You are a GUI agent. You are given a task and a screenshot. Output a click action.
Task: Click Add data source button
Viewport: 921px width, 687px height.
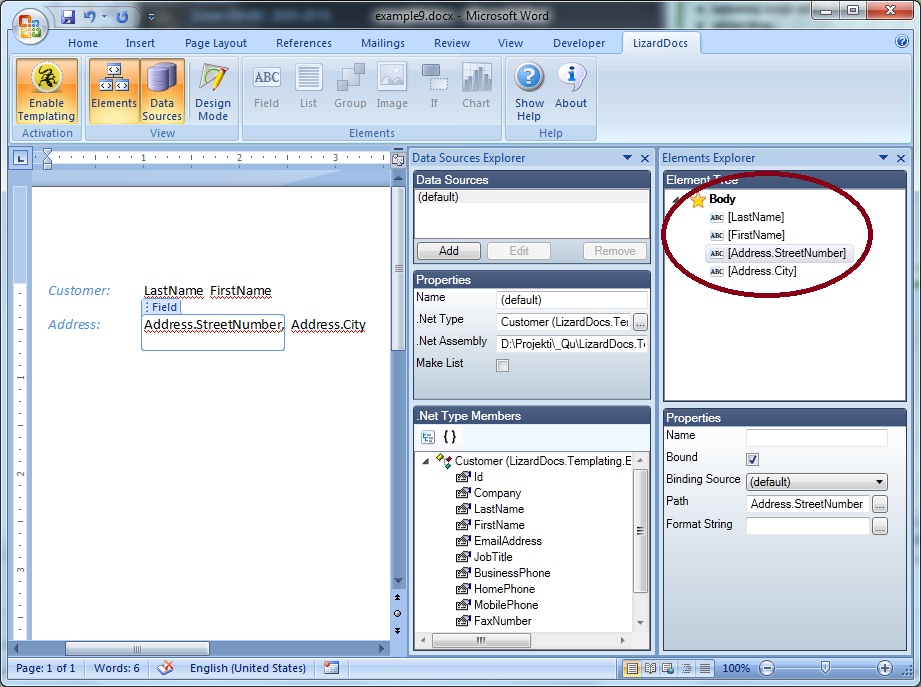click(x=449, y=251)
